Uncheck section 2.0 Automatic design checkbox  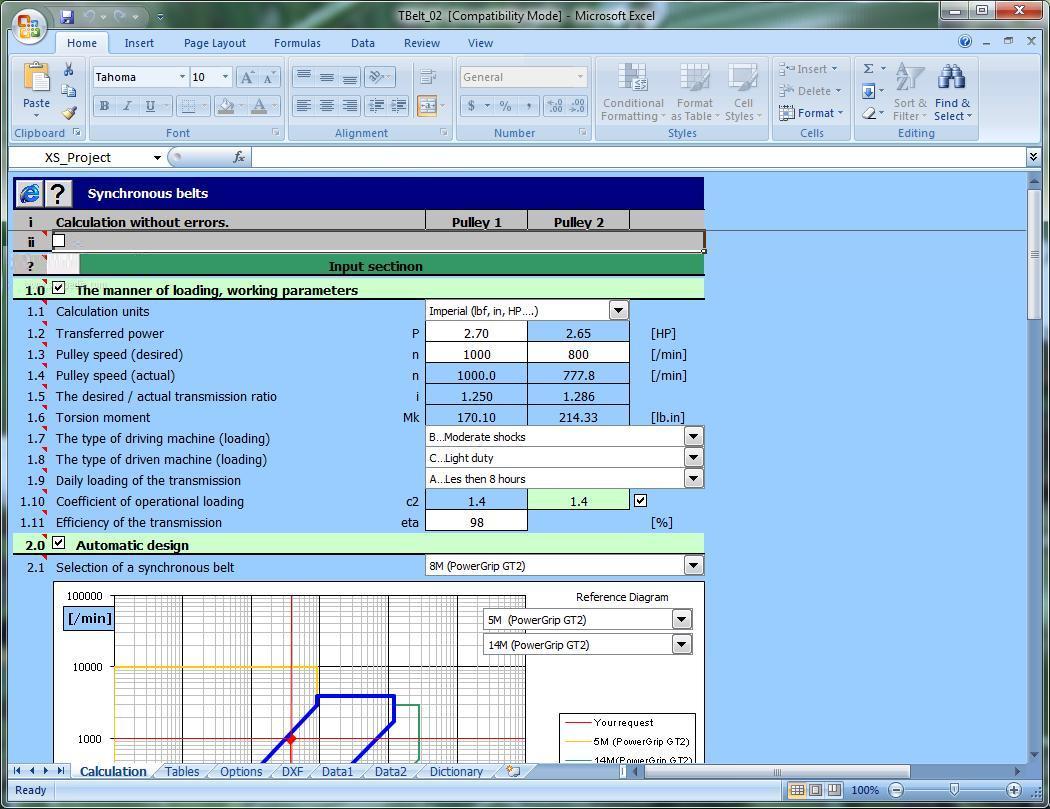(59, 543)
